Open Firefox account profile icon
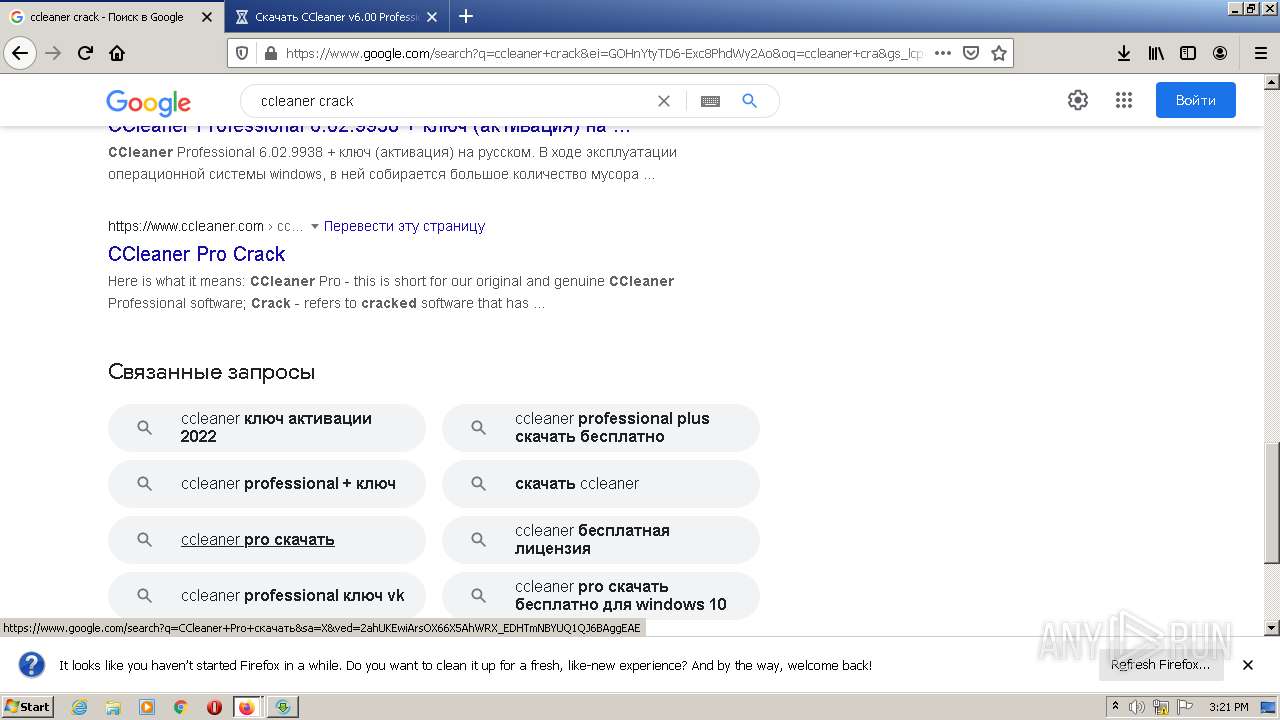 (1220, 53)
